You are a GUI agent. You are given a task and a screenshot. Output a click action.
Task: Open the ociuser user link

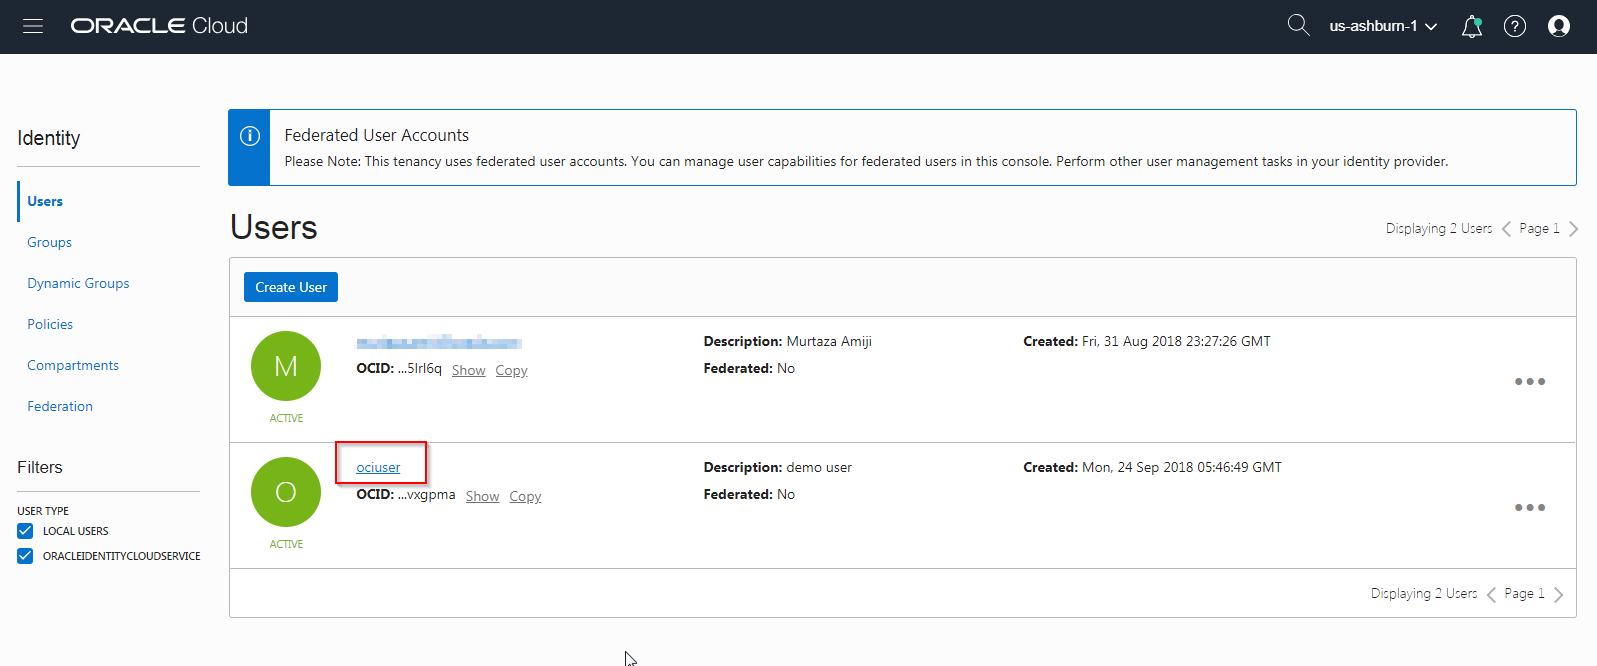(x=378, y=468)
